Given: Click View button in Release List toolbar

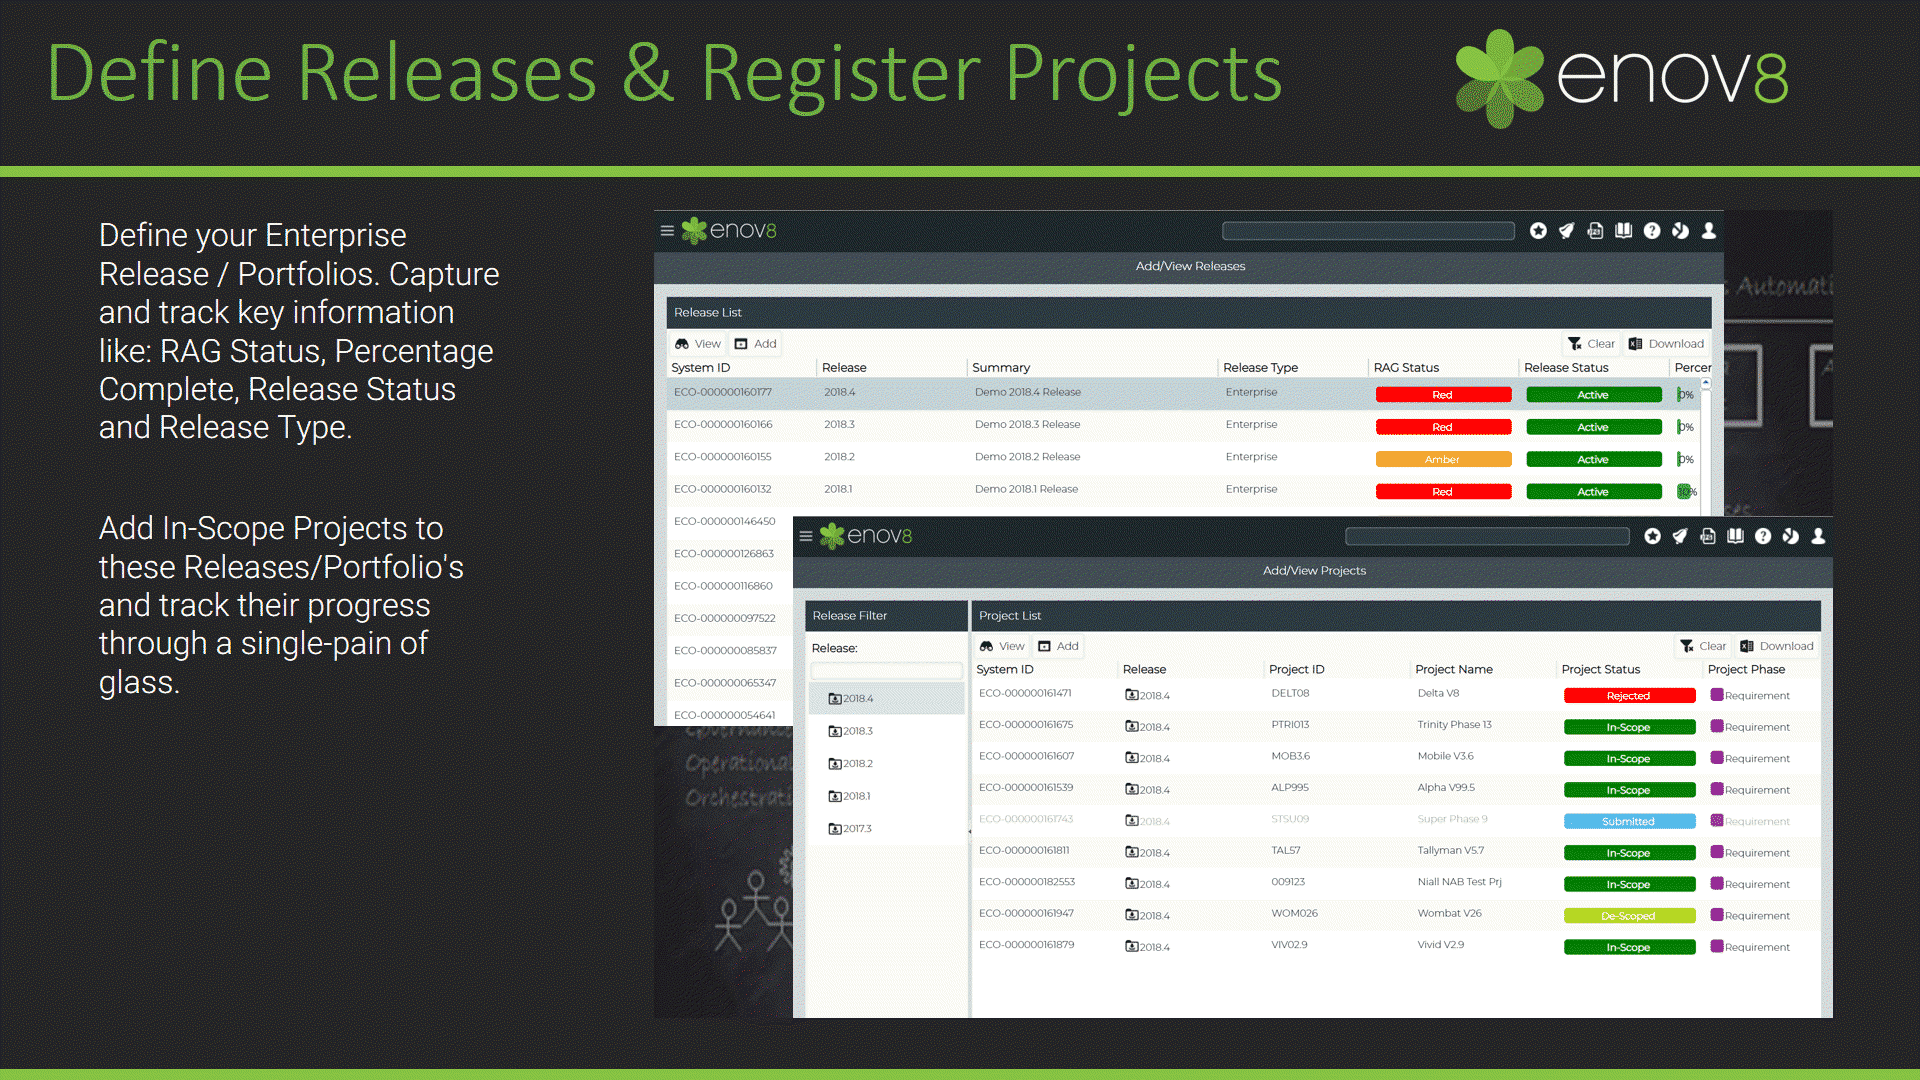Looking at the screenshot, I should pos(698,344).
